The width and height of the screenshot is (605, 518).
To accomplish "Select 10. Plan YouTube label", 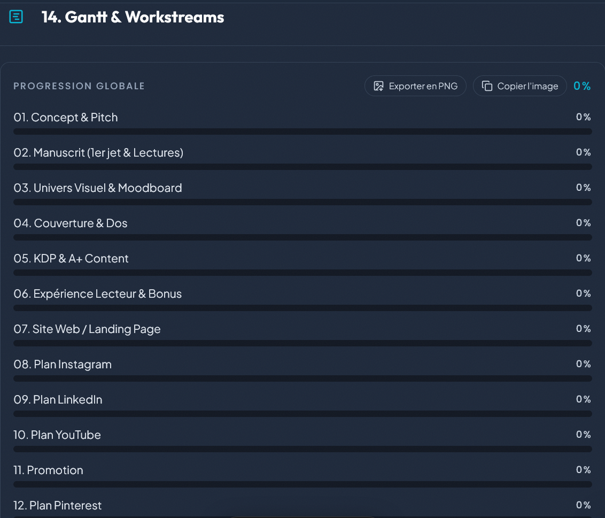I will 57,435.
